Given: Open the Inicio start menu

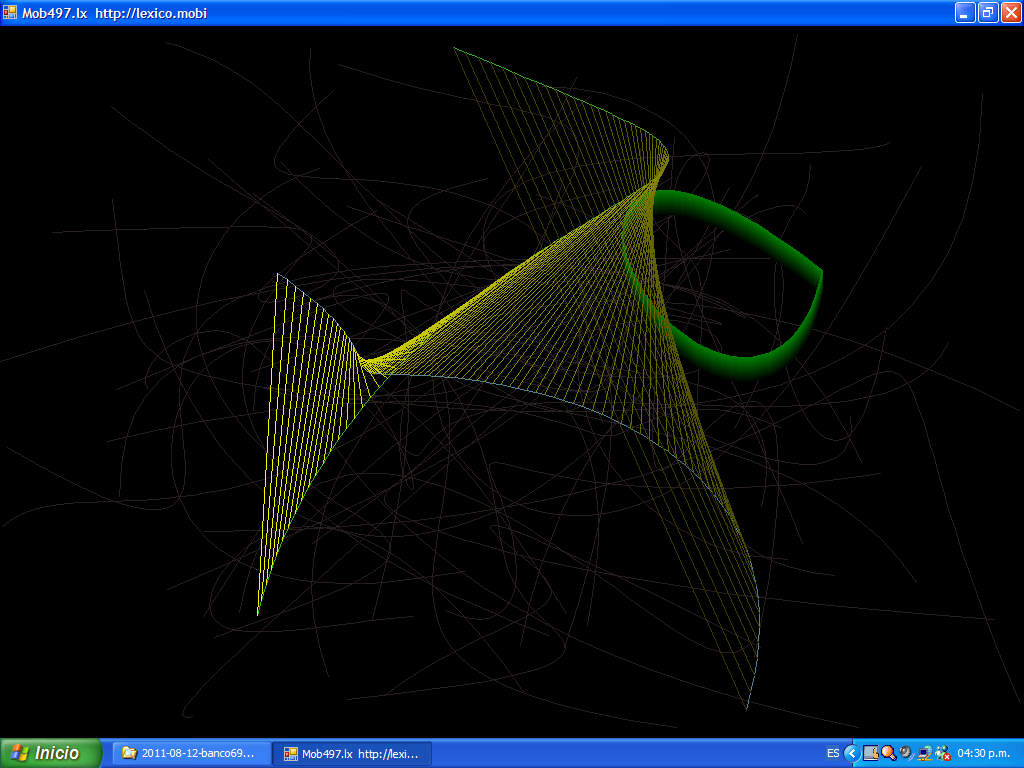Looking at the screenshot, I should pyautogui.click(x=51, y=753).
